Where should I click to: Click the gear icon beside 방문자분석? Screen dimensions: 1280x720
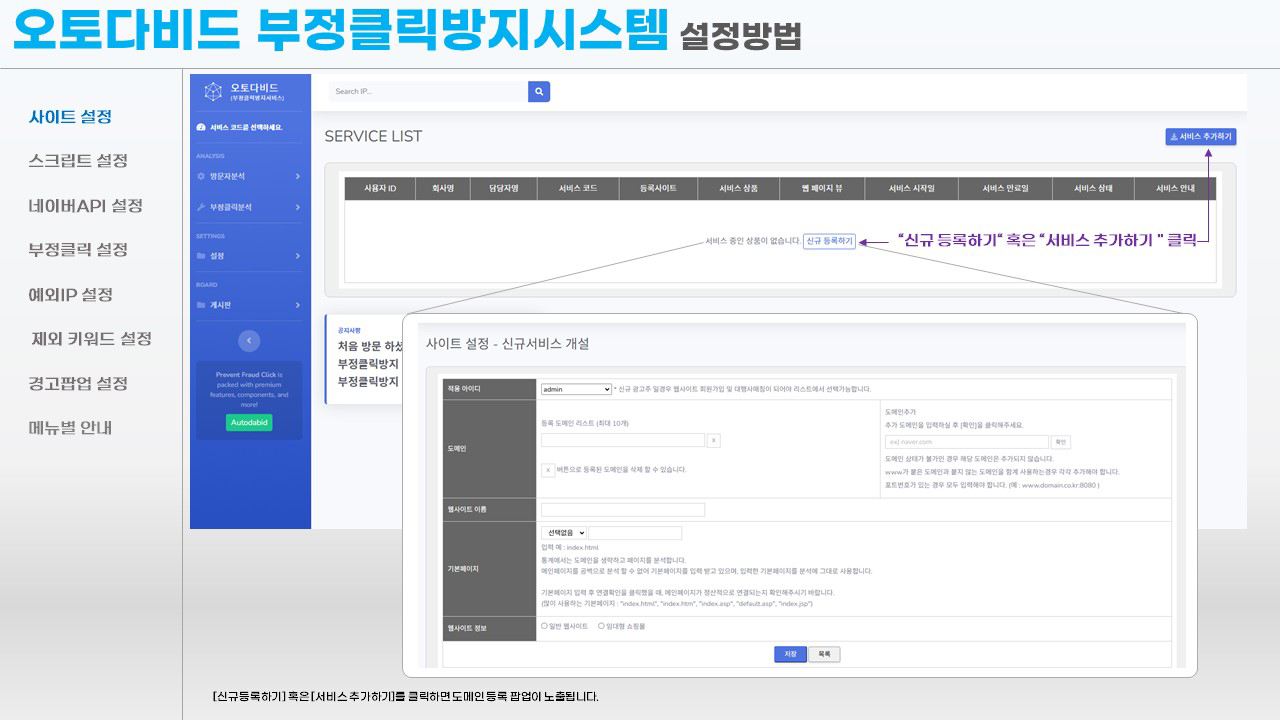coord(201,176)
